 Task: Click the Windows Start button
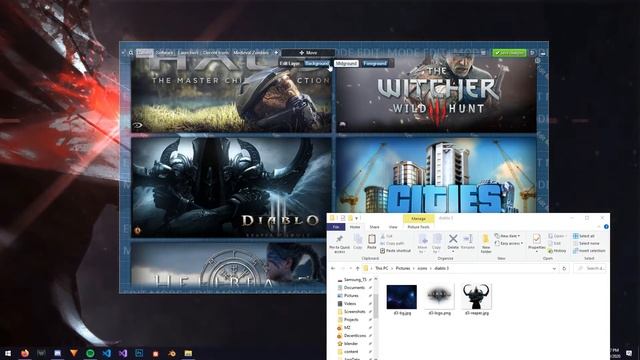click(8, 353)
